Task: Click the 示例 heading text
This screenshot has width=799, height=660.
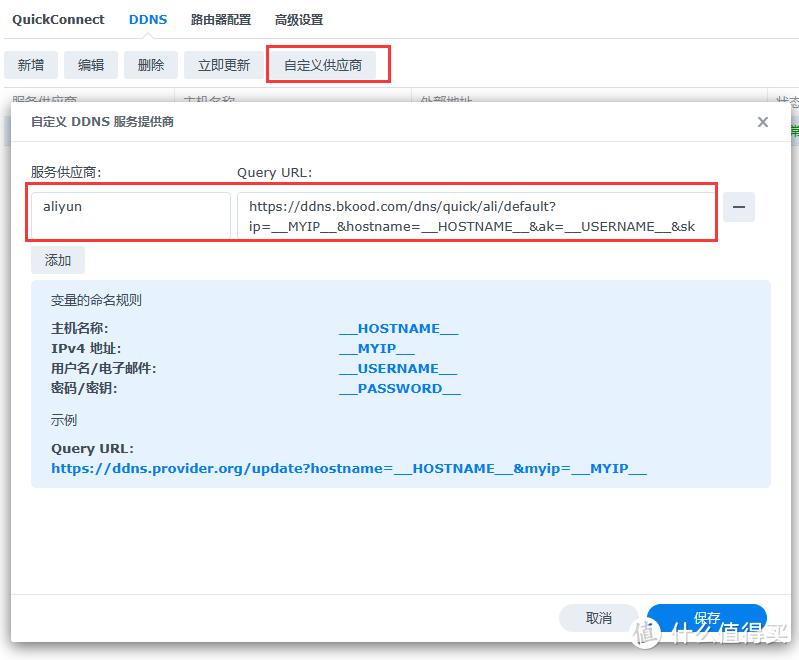Action: 64,420
